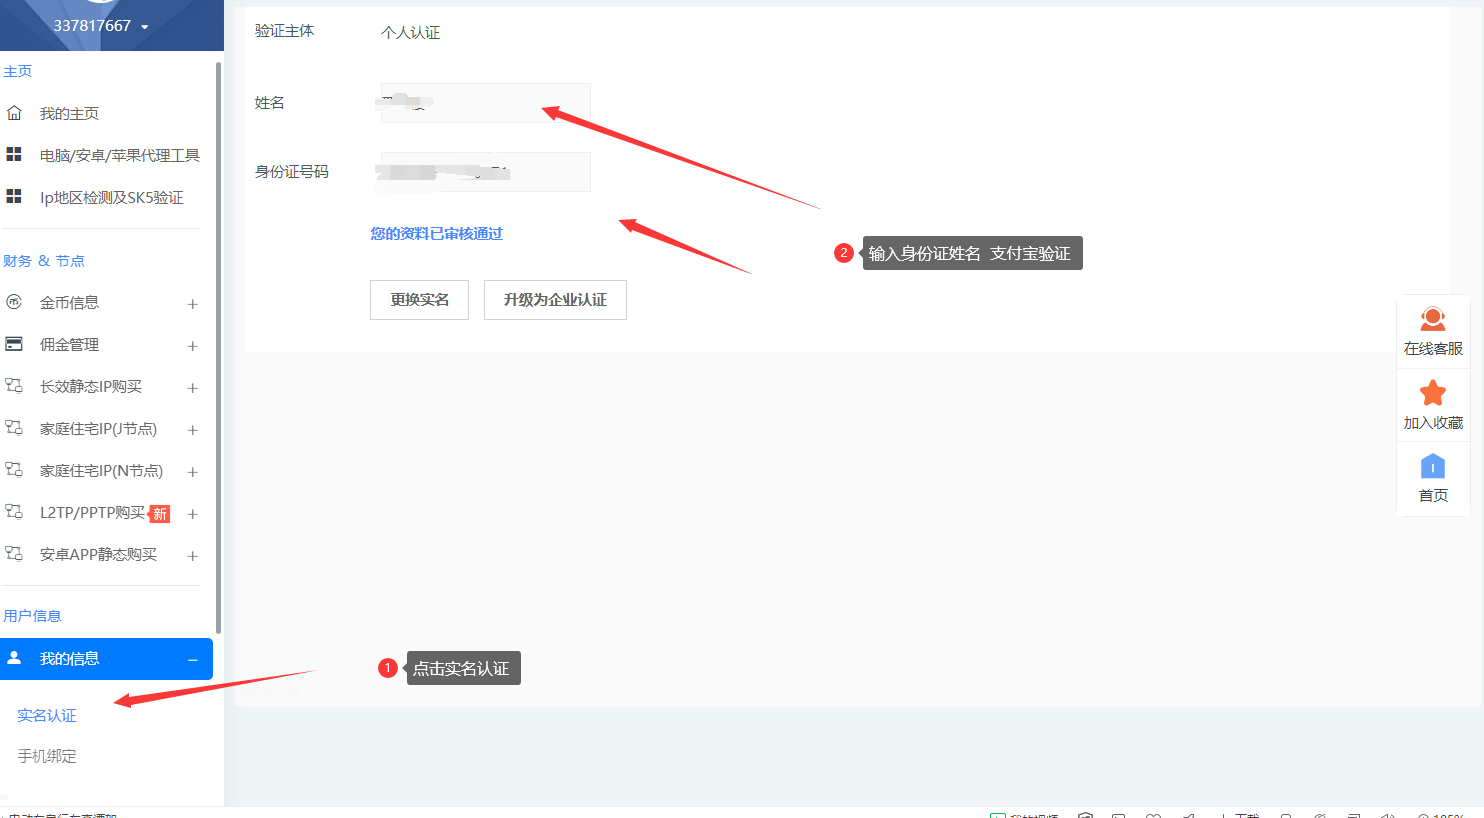1484x818 pixels.
Task: Click the orange star add-to-favorites icon
Action: [1432, 393]
